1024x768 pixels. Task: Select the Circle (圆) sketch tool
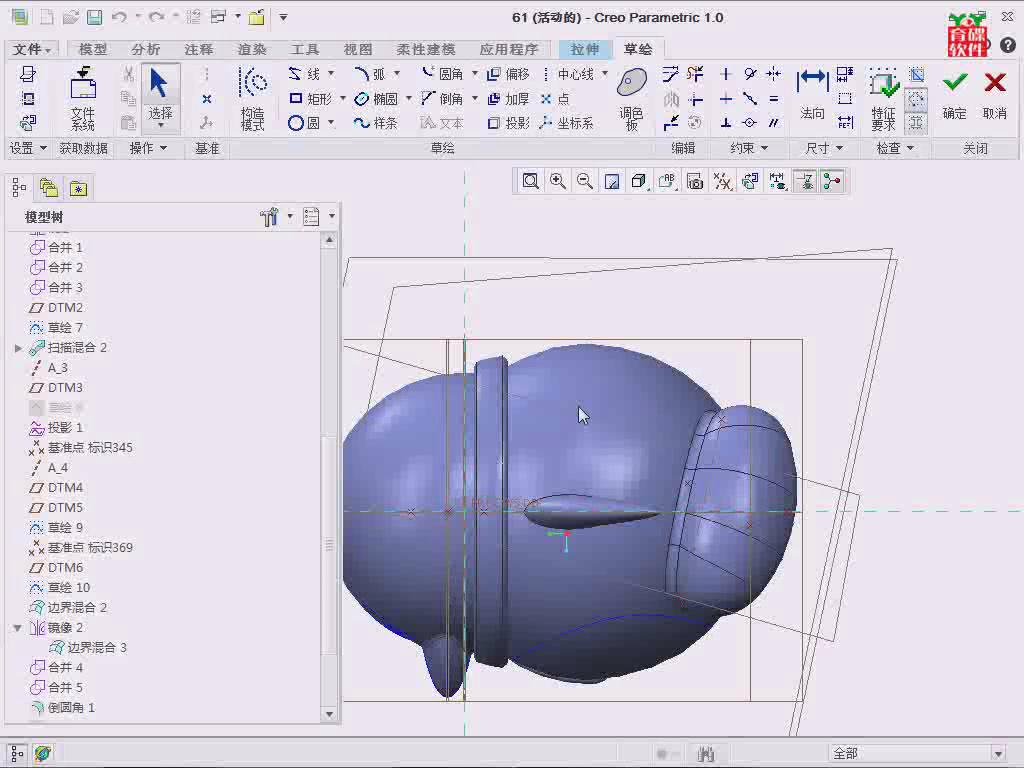pyautogui.click(x=304, y=123)
